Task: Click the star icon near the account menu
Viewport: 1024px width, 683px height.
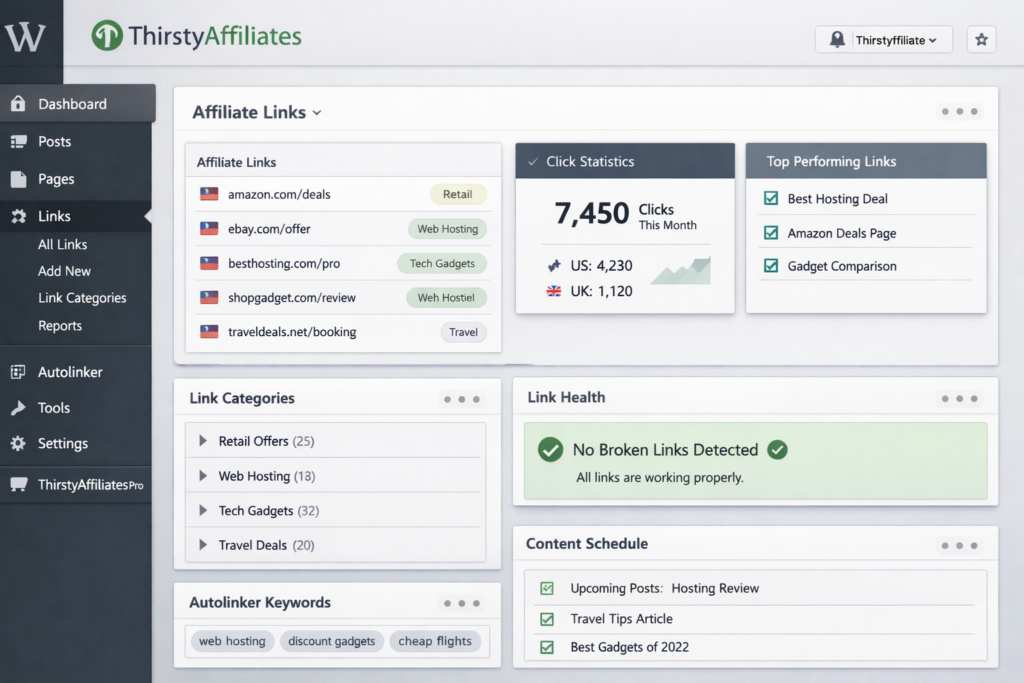Action: (981, 39)
